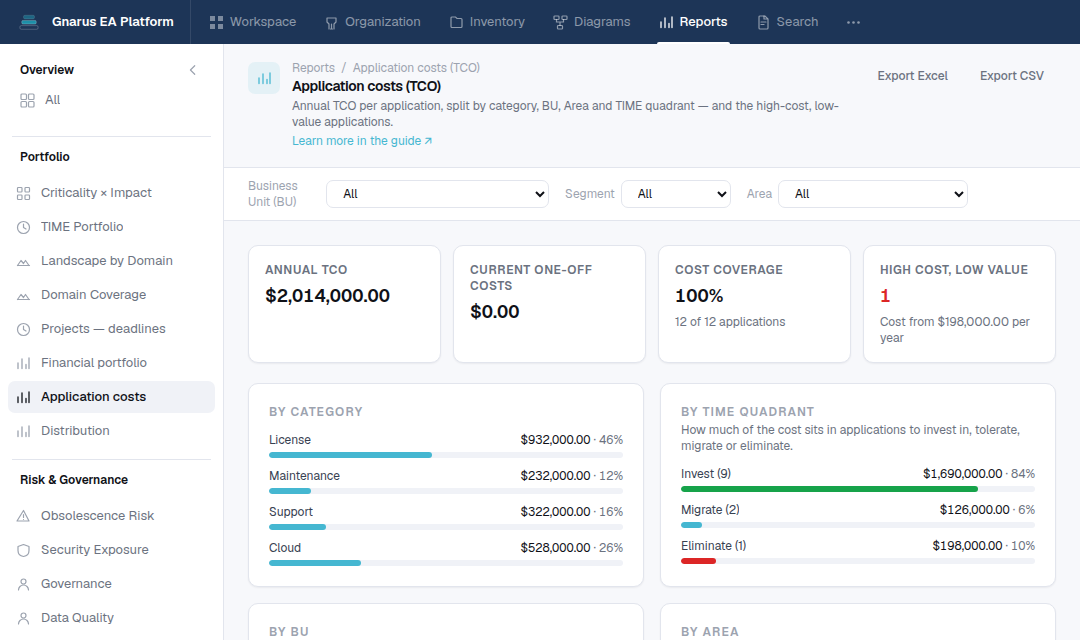Click the Eliminate (1) red progress bar
The image size is (1080, 640).
858,561
